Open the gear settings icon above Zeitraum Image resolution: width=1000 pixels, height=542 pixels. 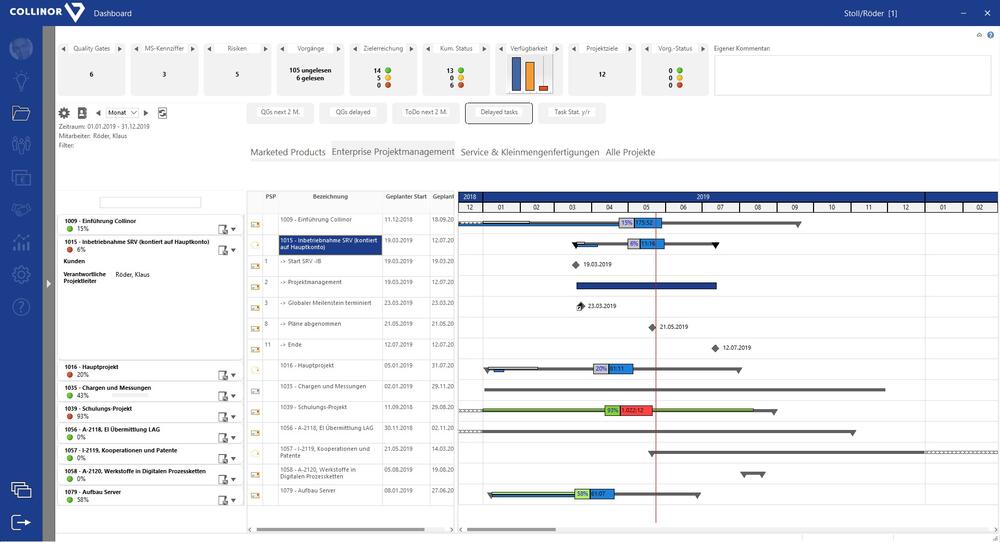[x=64, y=113]
